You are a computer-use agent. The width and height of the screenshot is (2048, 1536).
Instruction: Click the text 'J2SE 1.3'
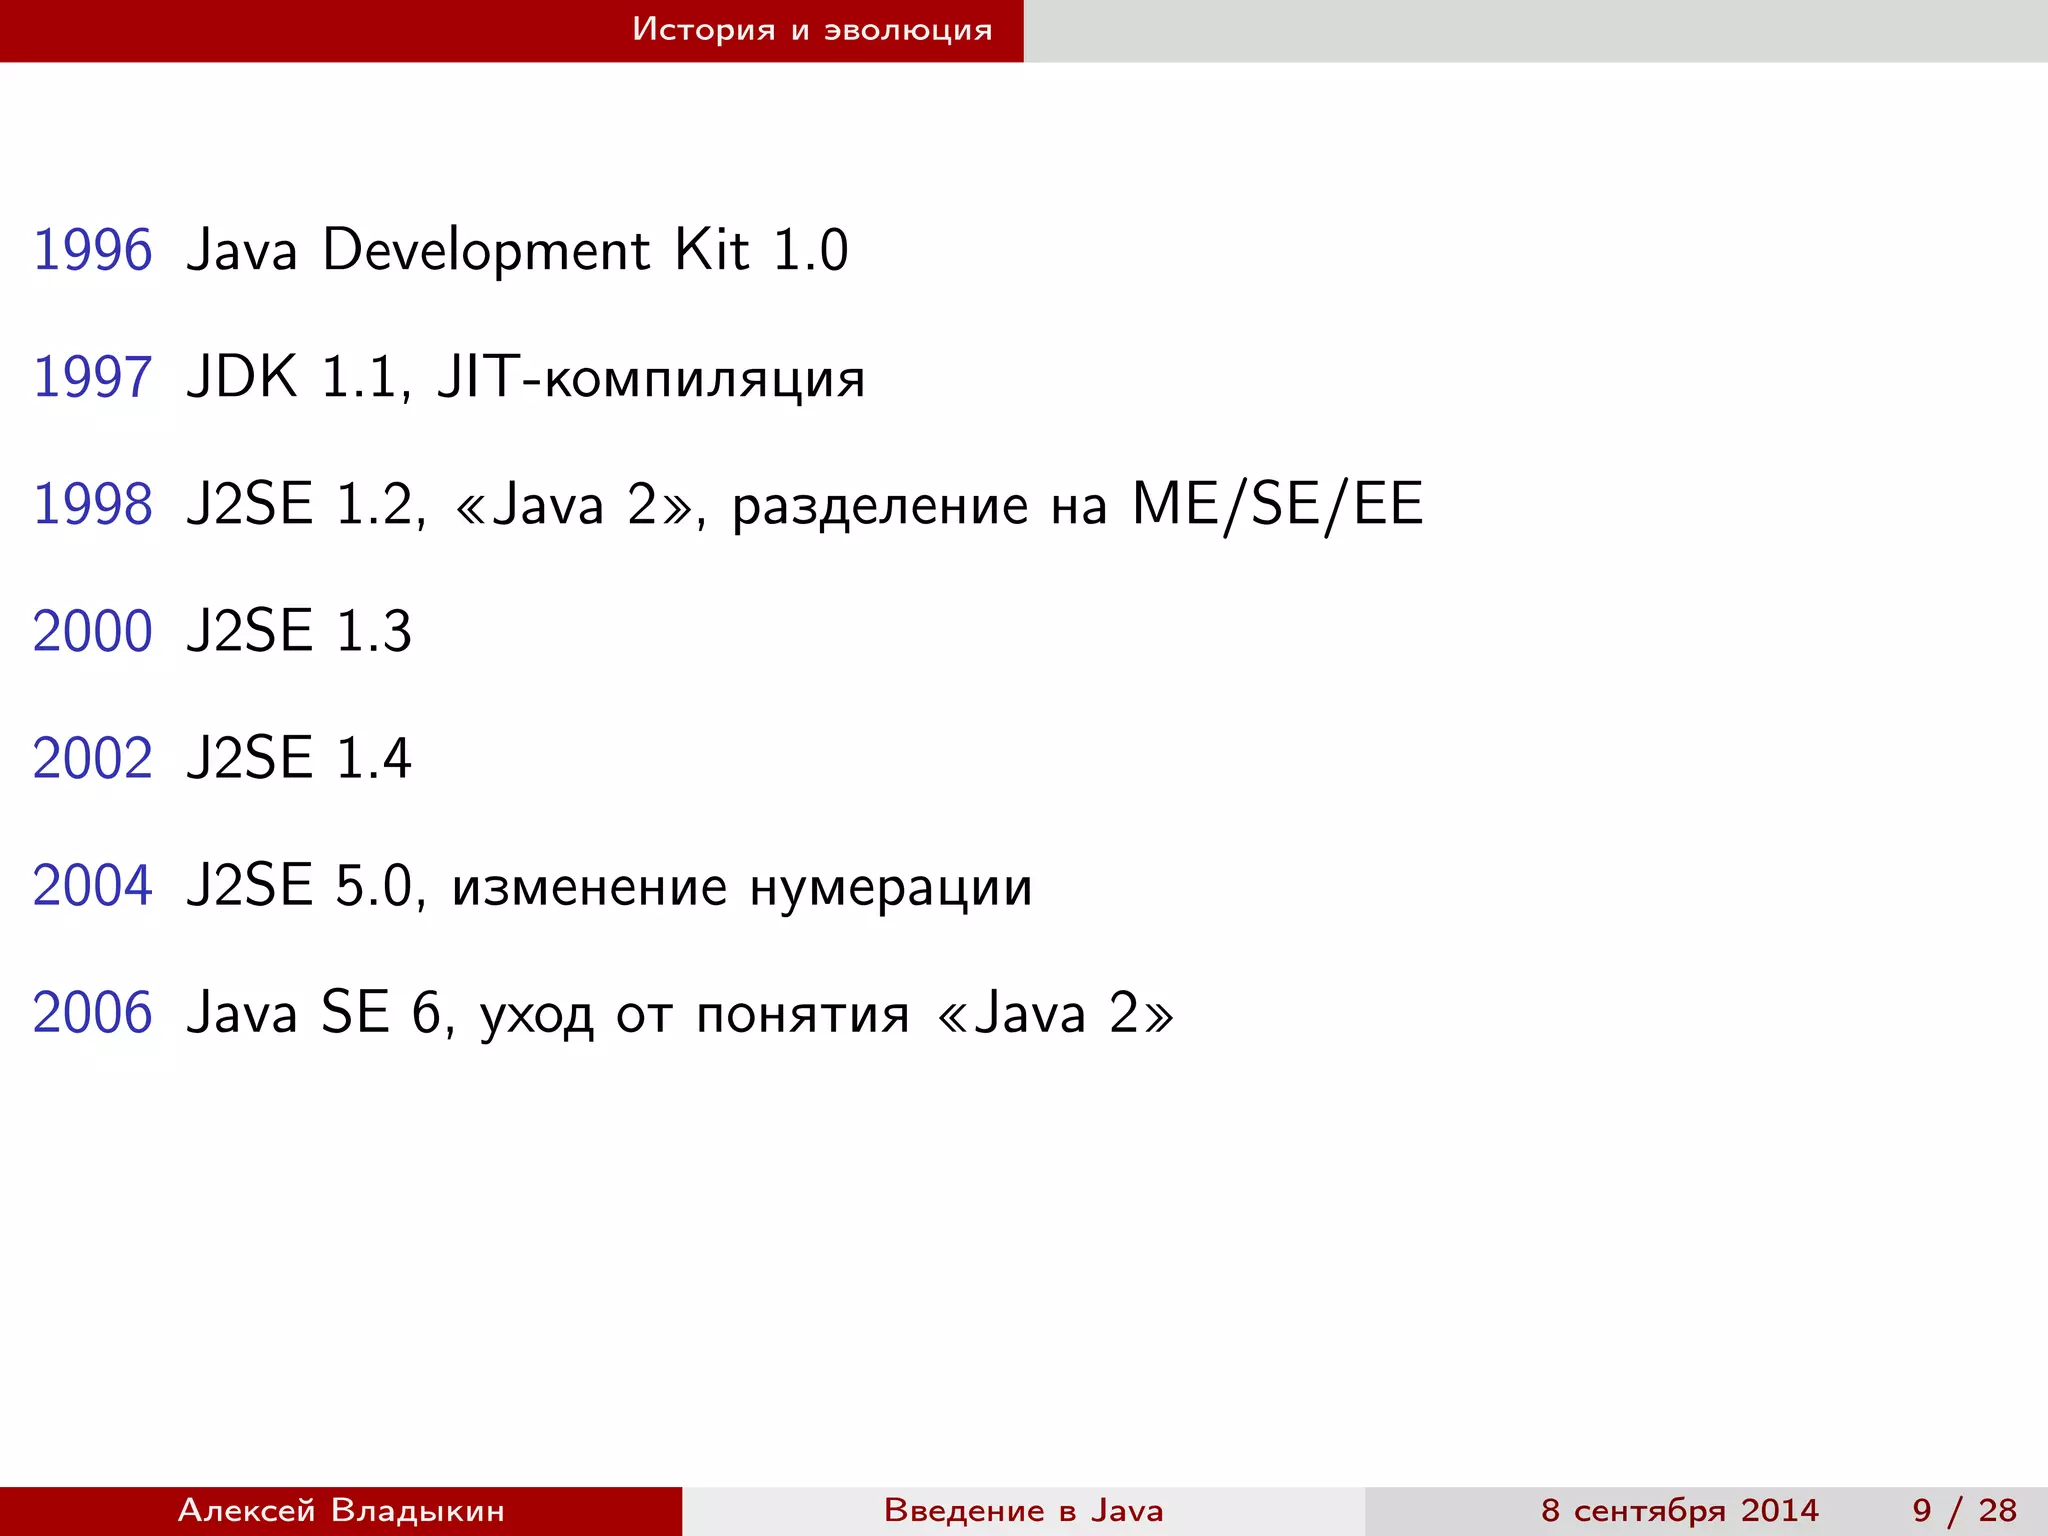click(x=298, y=631)
